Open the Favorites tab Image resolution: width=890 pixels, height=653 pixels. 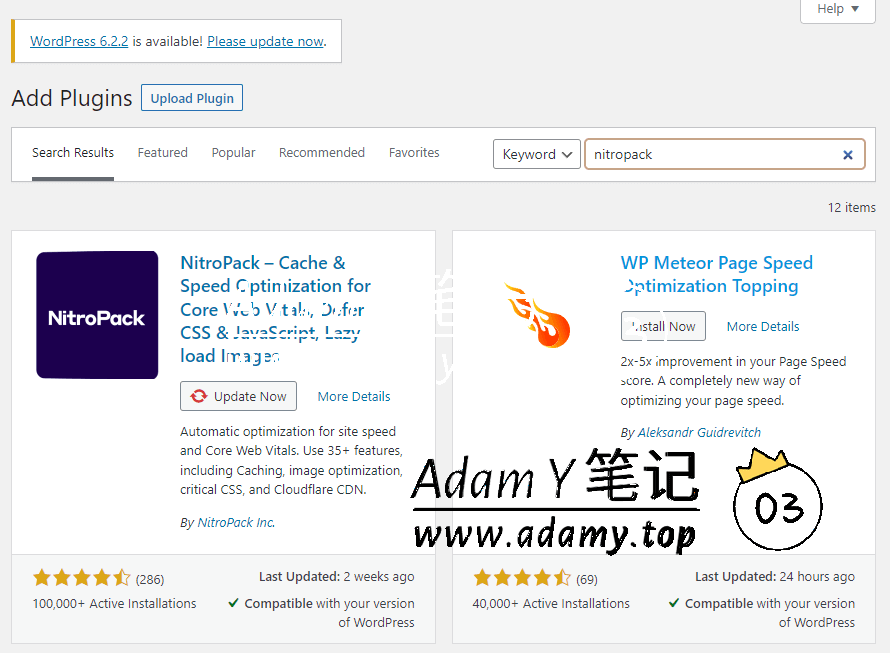click(414, 153)
